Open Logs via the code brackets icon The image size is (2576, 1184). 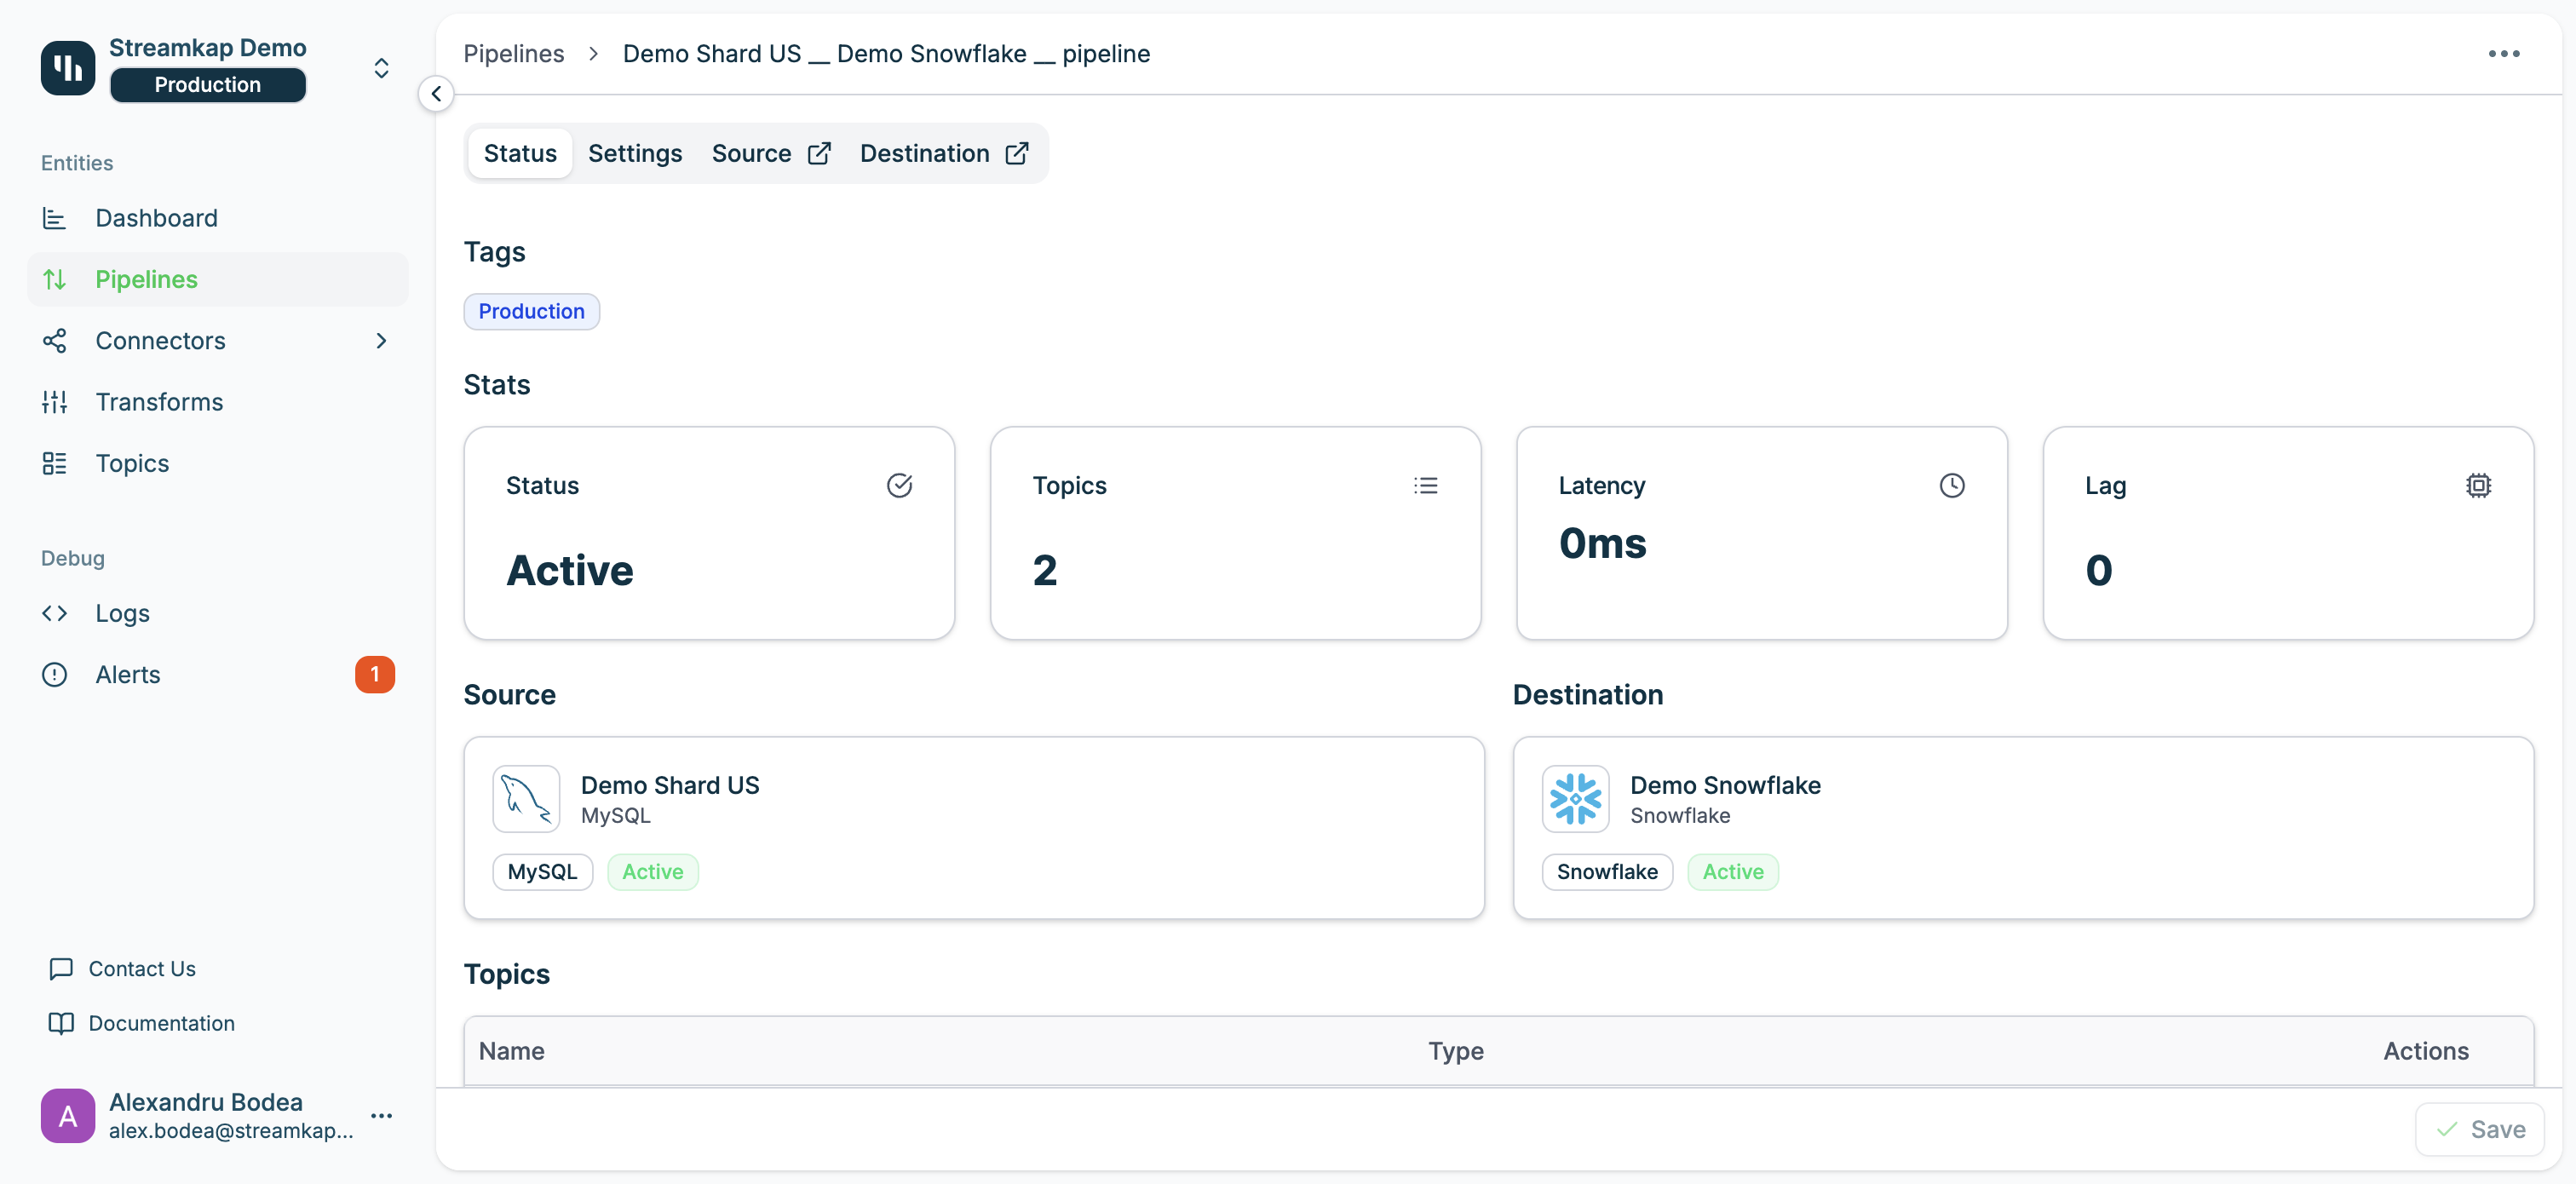pos(54,613)
